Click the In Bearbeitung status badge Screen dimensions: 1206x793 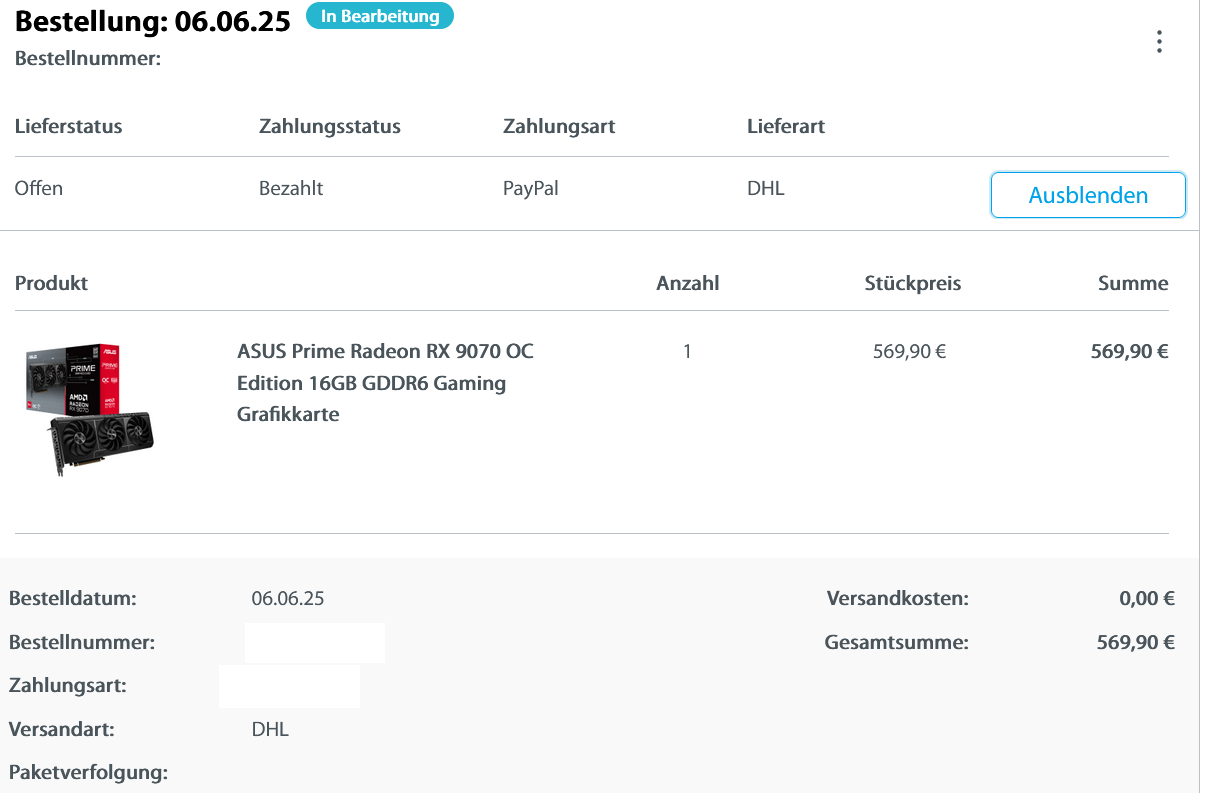coord(380,16)
